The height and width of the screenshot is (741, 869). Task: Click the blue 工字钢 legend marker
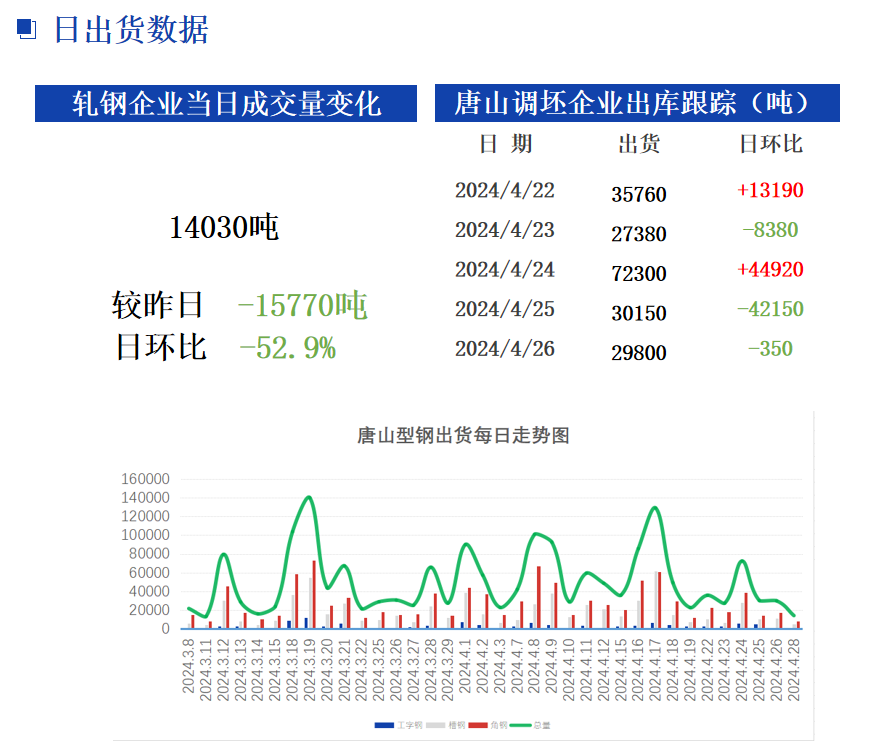383,724
